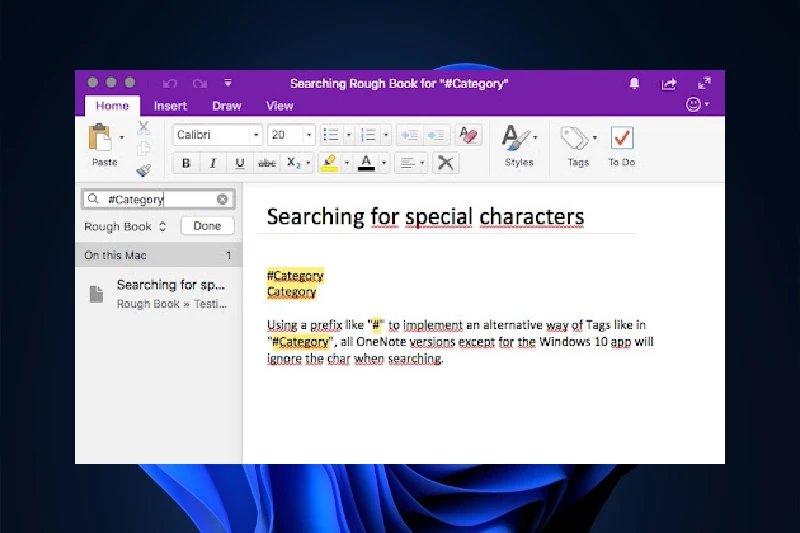Toggle Bold formatting
The height and width of the screenshot is (533, 800).
186,163
